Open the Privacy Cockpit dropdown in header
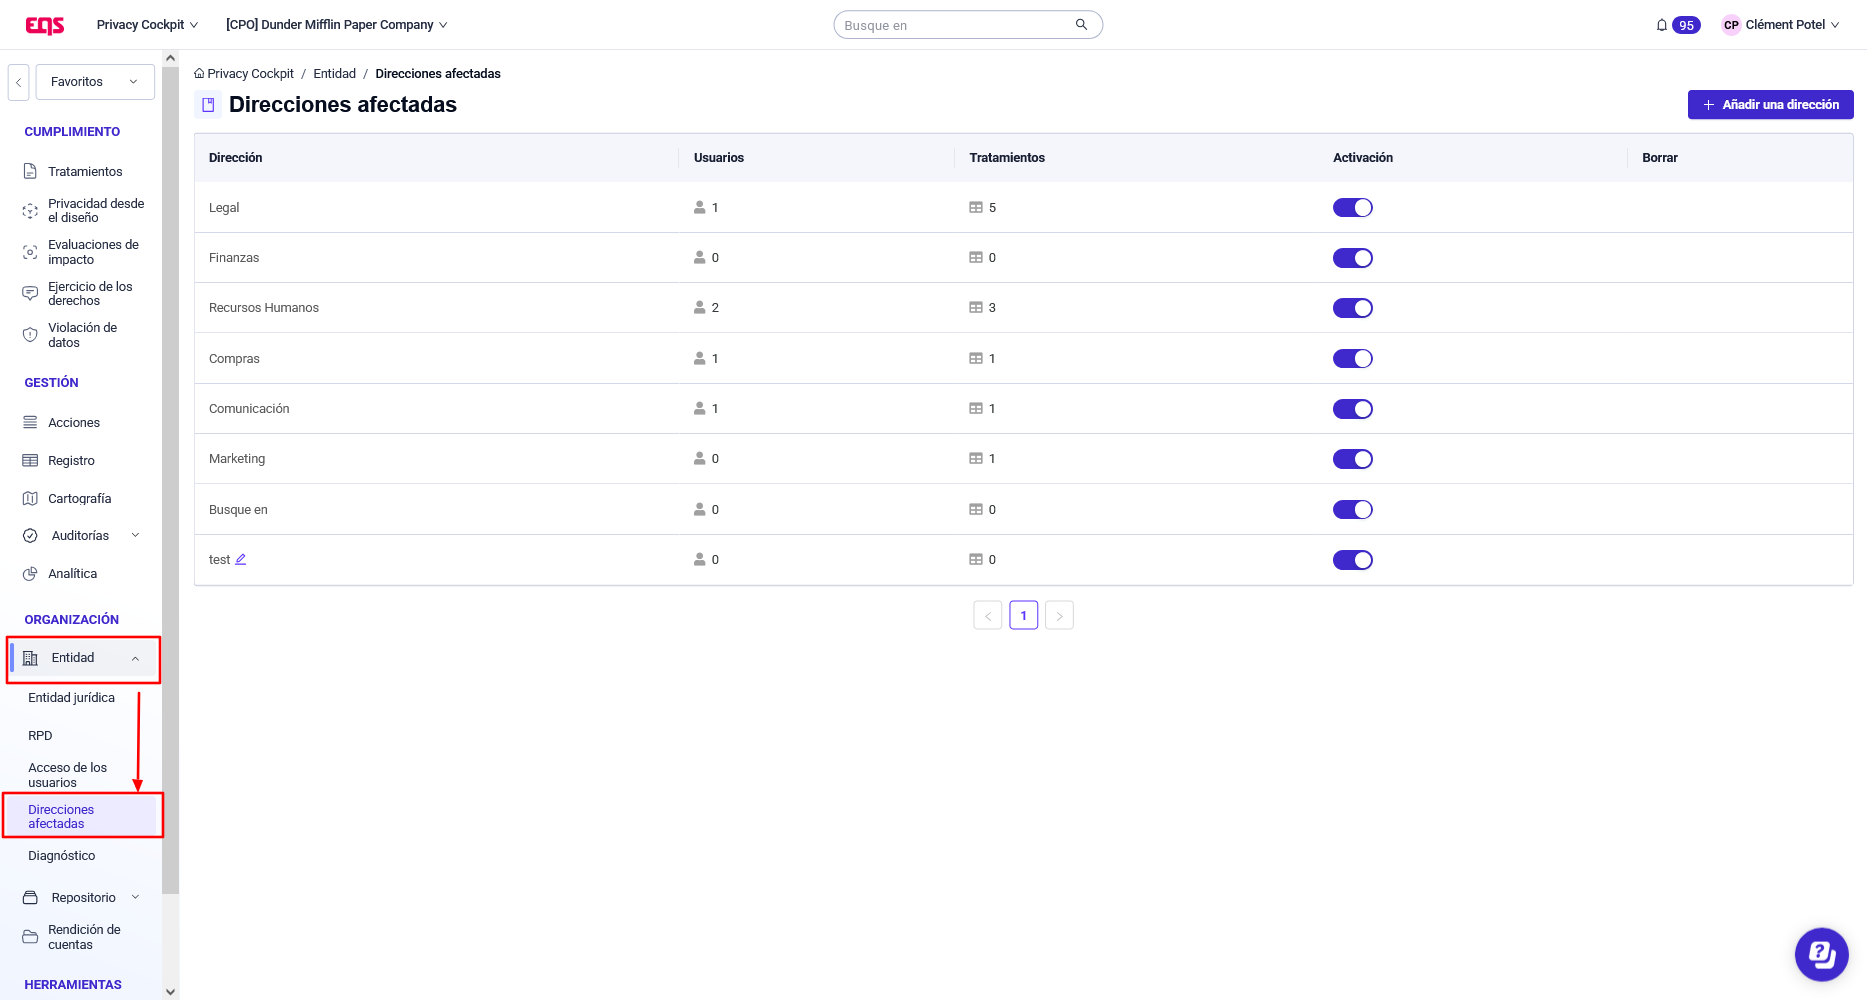1867x1000 pixels. pyautogui.click(x=147, y=25)
